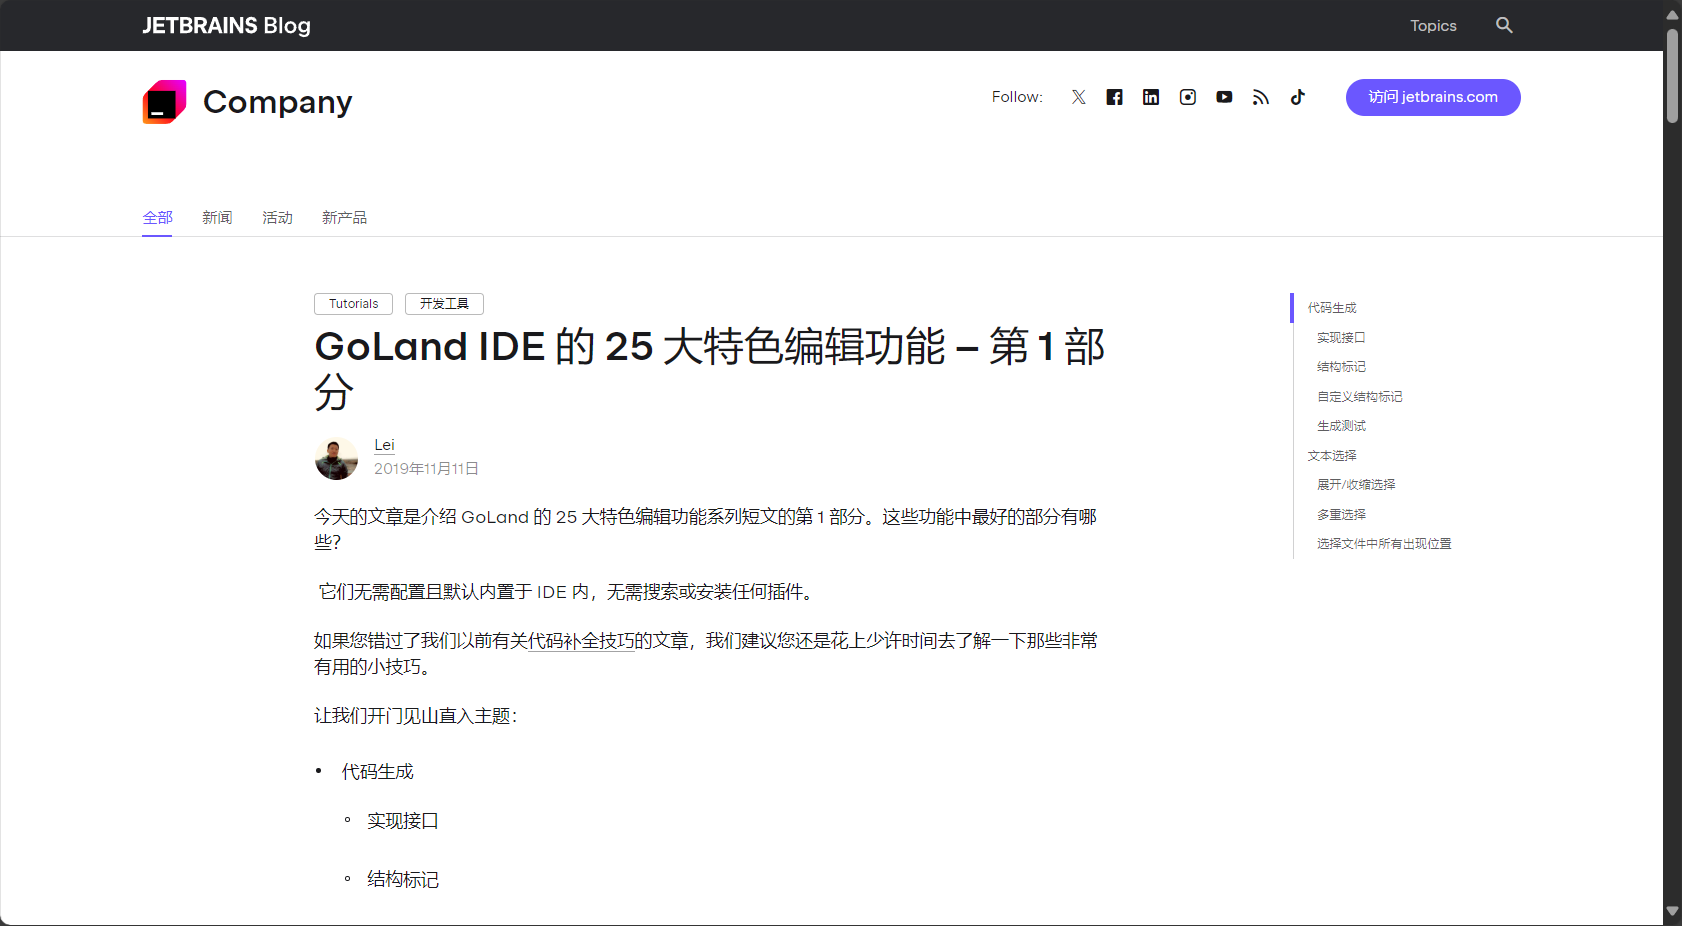Jump to 实现接口 in sidebar contents
The height and width of the screenshot is (926, 1682).
1341,338
